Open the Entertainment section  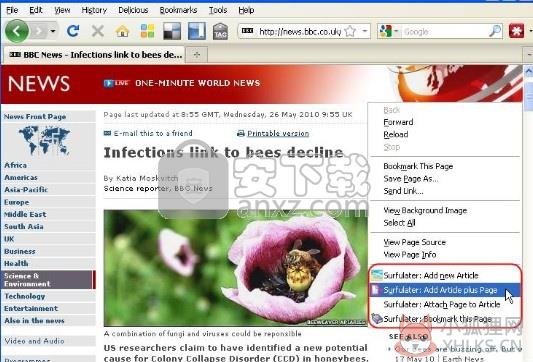tap(31, 308)
